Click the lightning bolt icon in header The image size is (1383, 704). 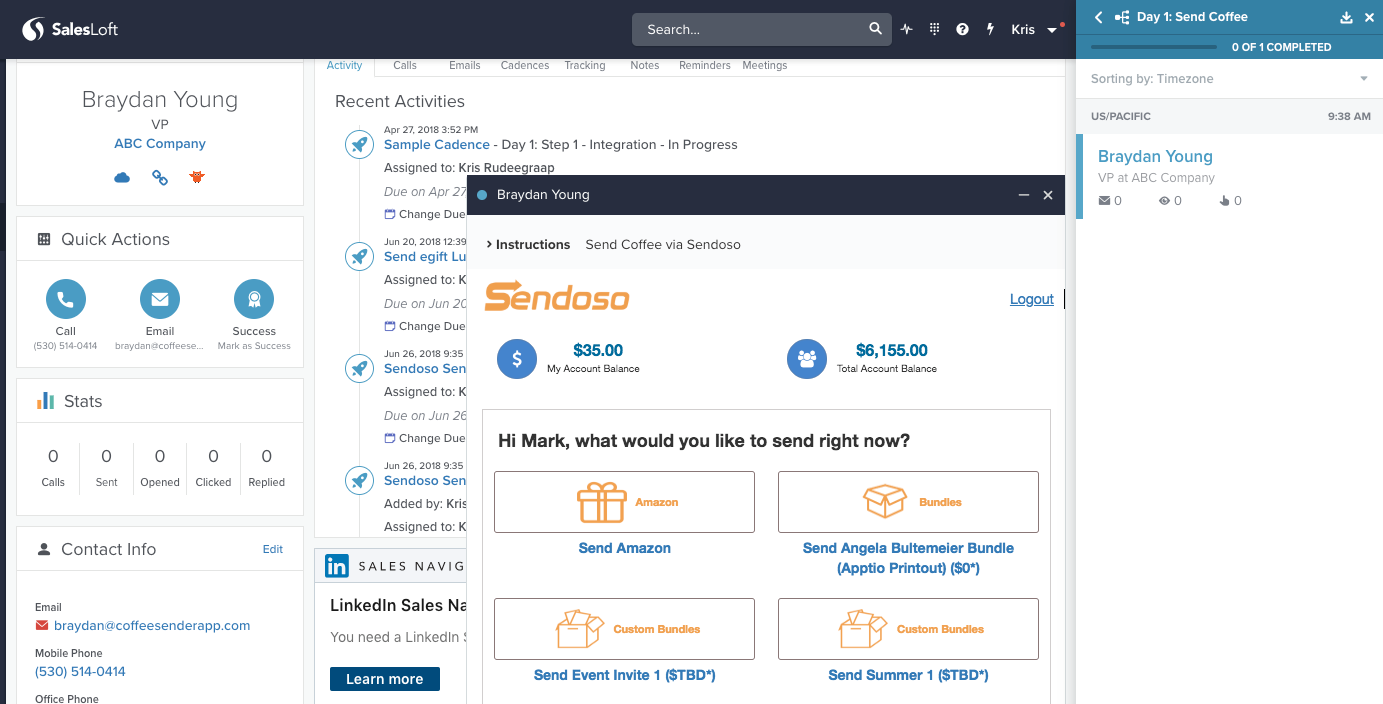click(990, 29)
